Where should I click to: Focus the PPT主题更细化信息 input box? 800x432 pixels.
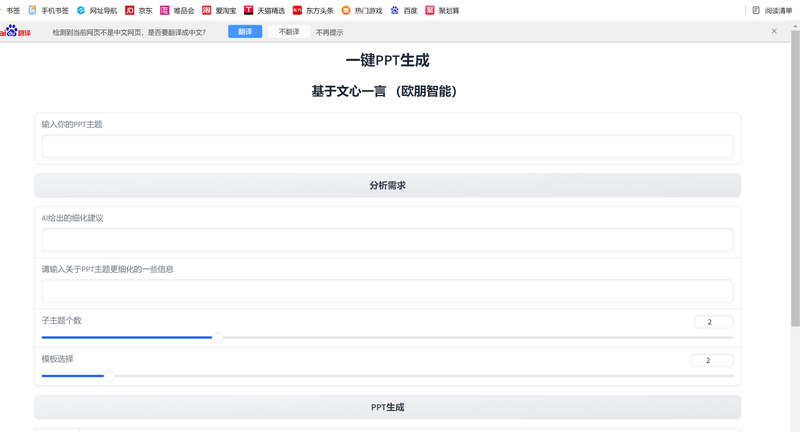pos(387,291)
